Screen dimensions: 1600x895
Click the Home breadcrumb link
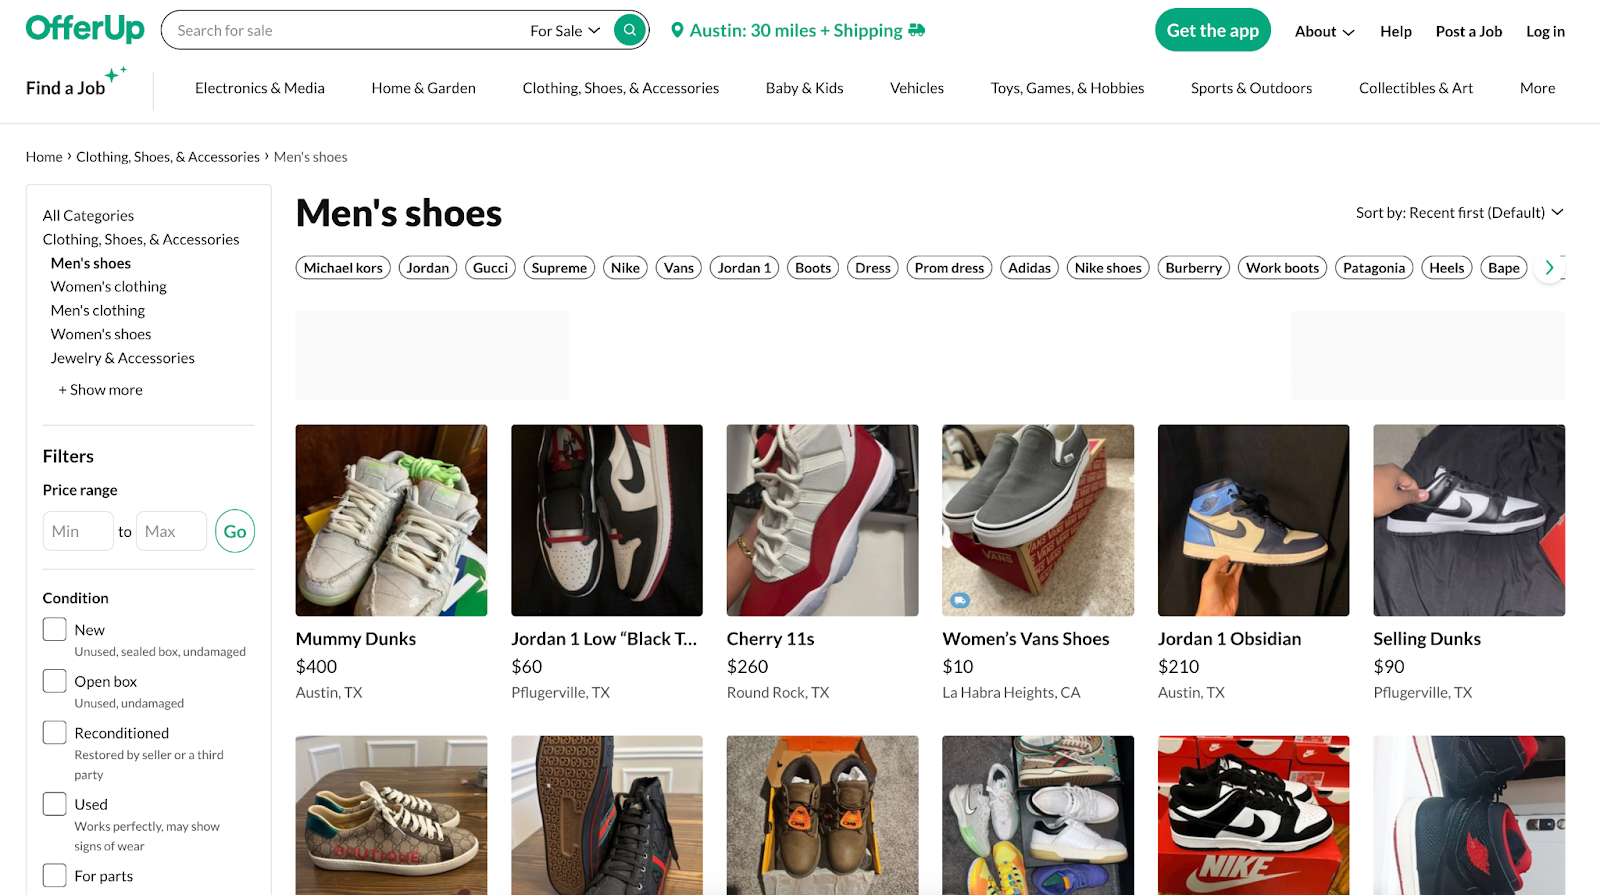[44, 157]
